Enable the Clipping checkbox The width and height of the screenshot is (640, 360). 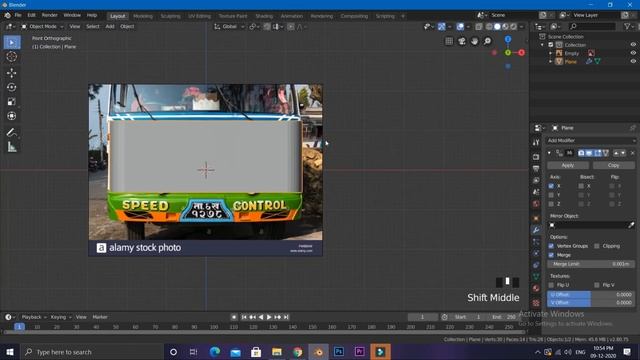pyautogui.click(x=597, y=246)
